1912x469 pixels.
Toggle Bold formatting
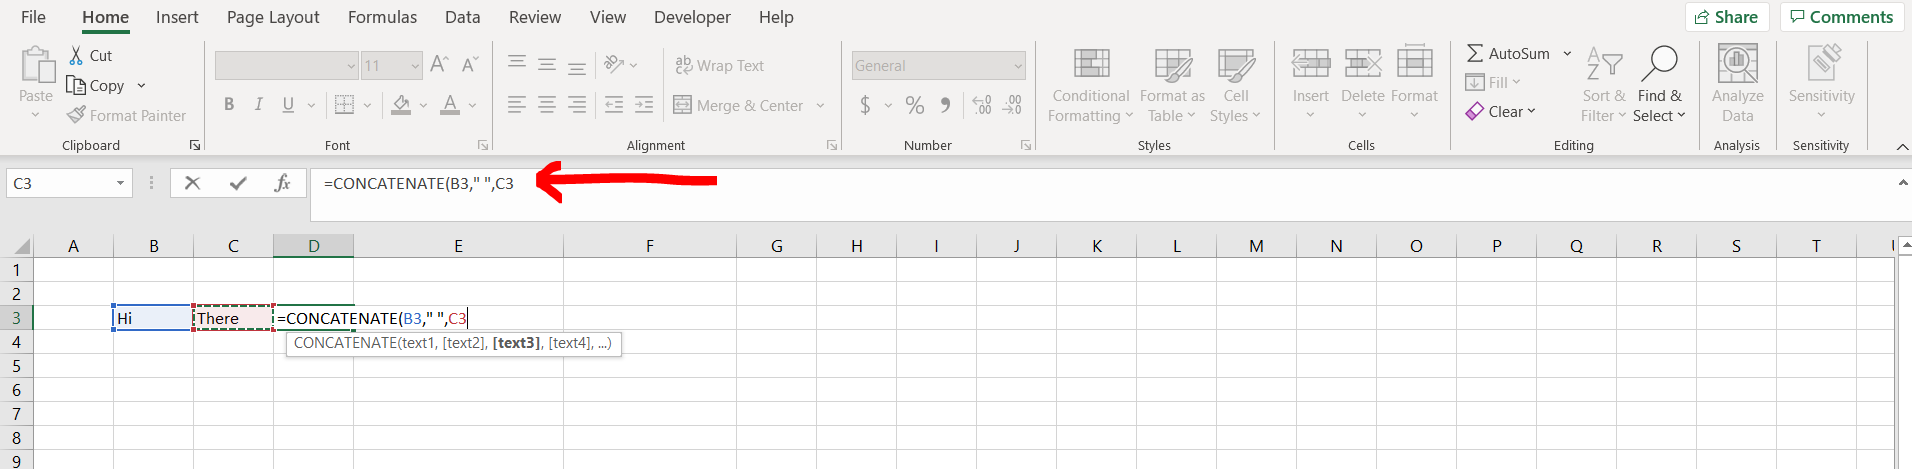tap(229, 105)
